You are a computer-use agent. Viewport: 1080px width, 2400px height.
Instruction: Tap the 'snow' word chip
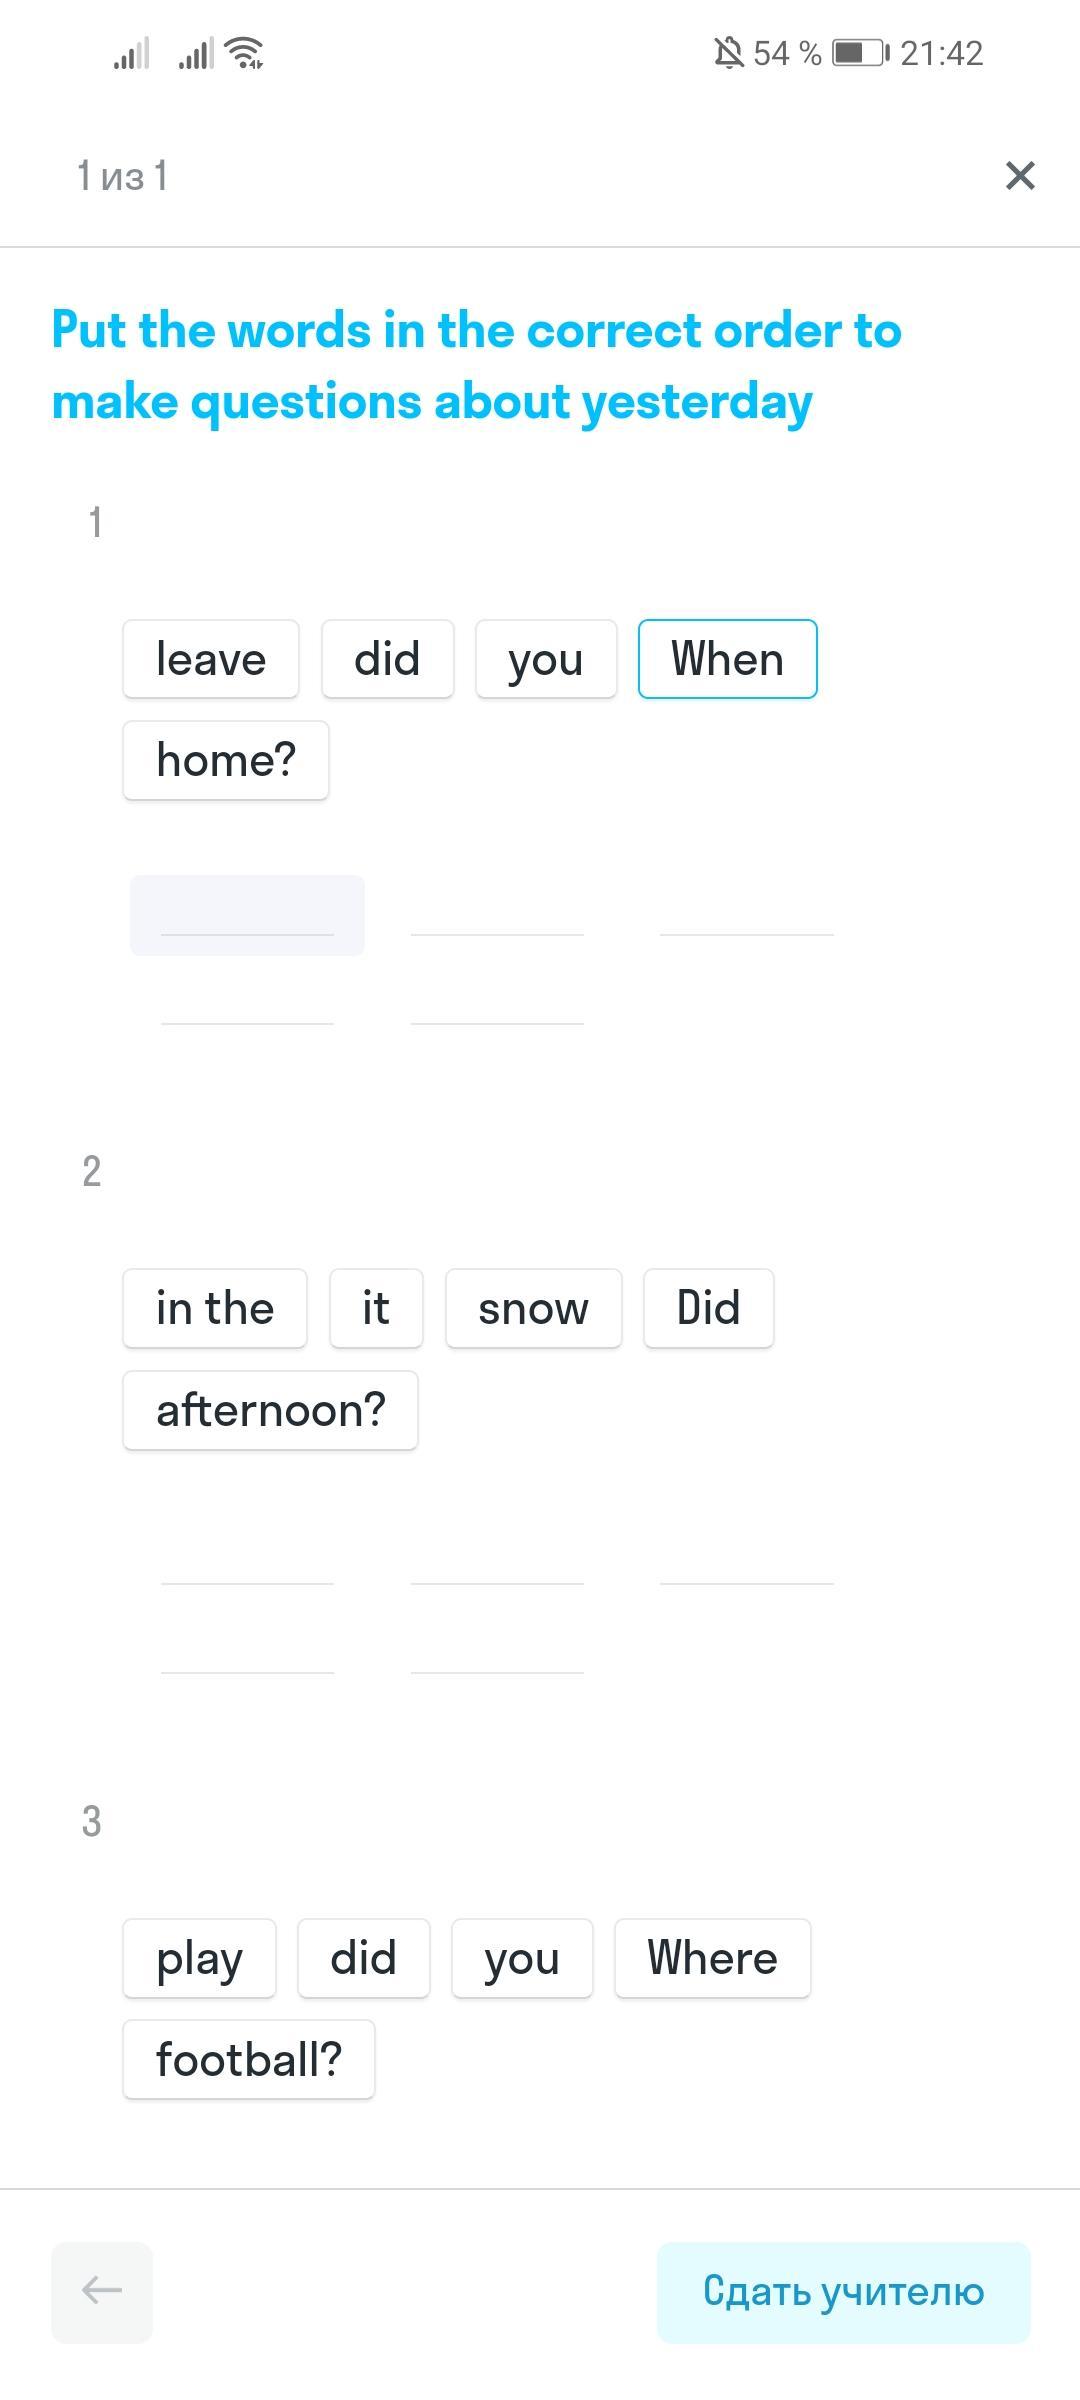click(x=533, y=1309)
